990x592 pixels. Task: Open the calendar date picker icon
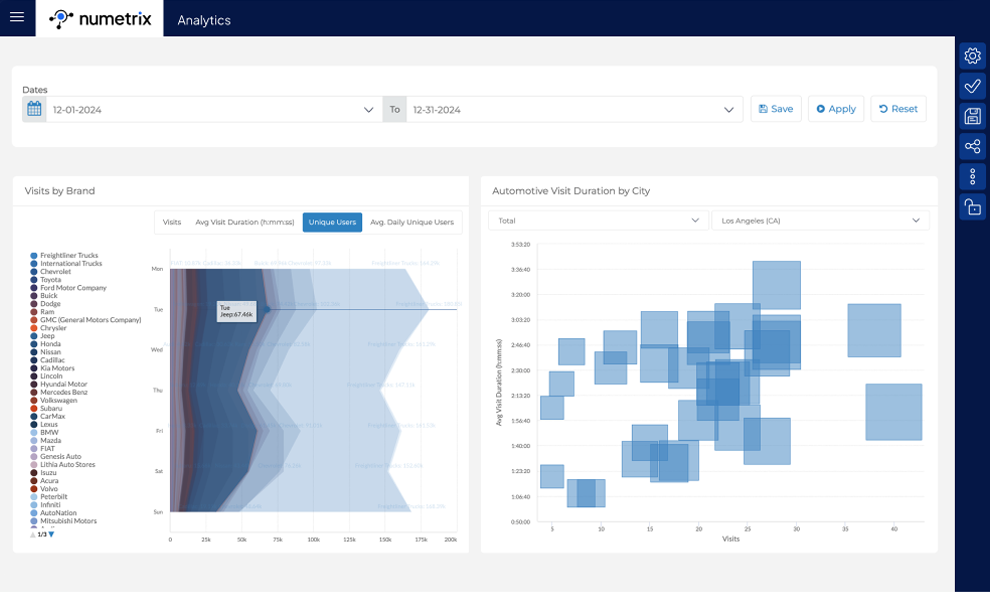click(x=34, y=109)
